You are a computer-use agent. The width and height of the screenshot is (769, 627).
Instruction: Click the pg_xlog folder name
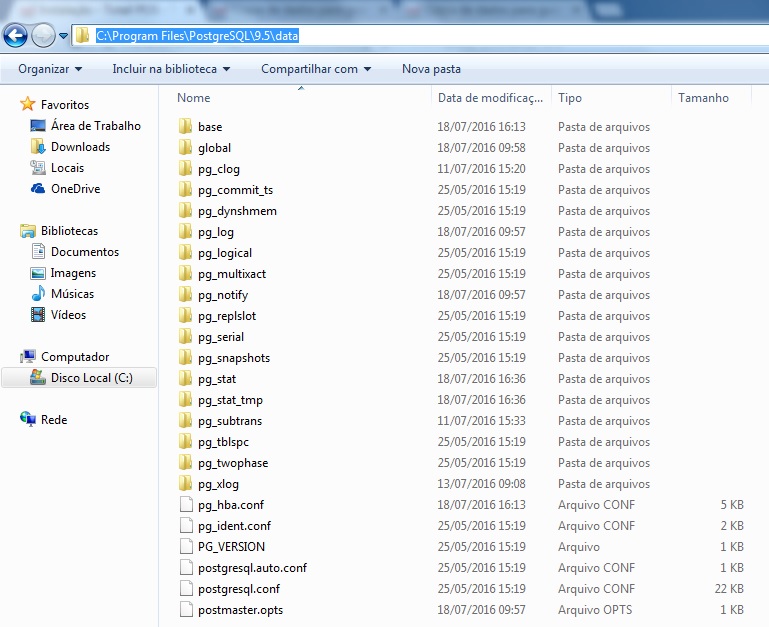[218, 484]
